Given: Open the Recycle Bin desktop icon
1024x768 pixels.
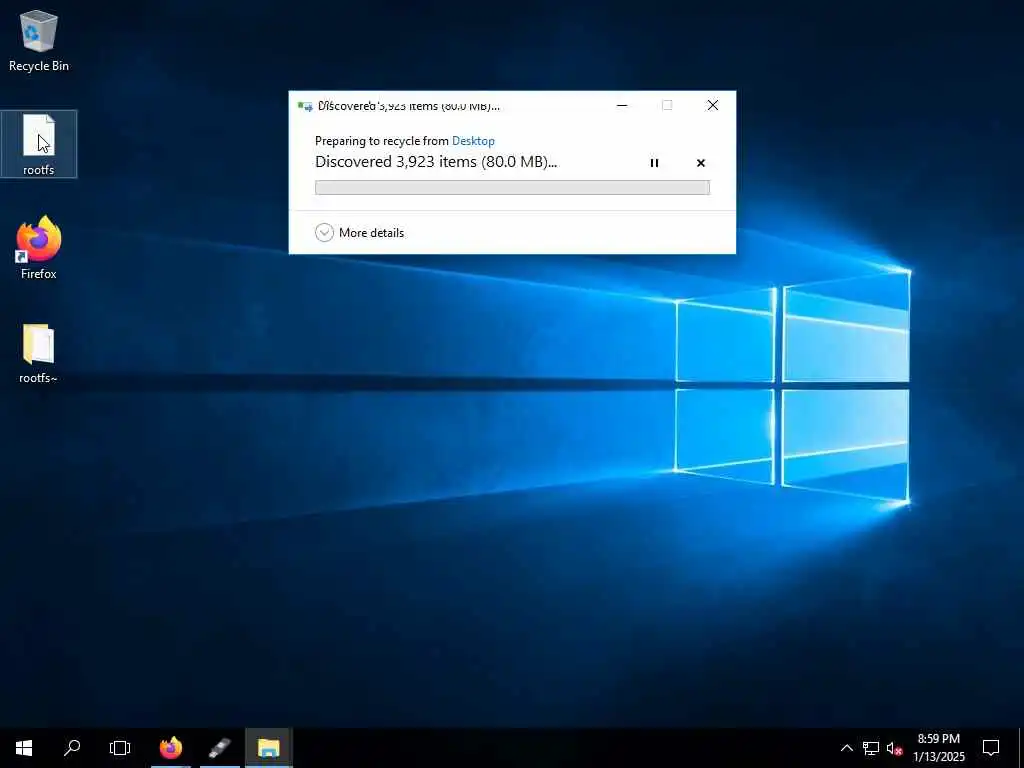Looking at the screenshot, I should [x=39, y=40].
